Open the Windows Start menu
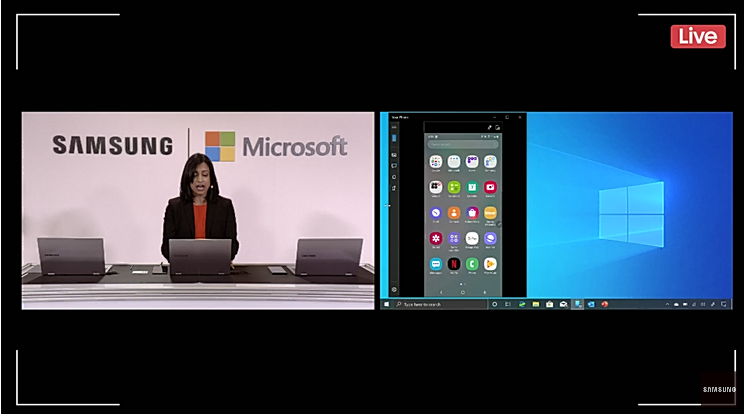744x414 pixels. click(x=386, y=304)
